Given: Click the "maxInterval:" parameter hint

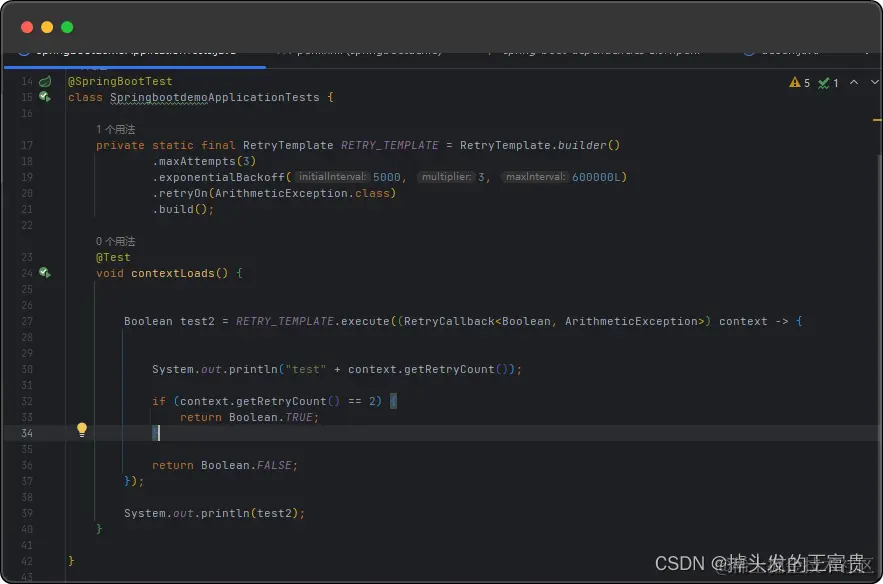Looking at the screenshot, I should [x=535, y=177].
